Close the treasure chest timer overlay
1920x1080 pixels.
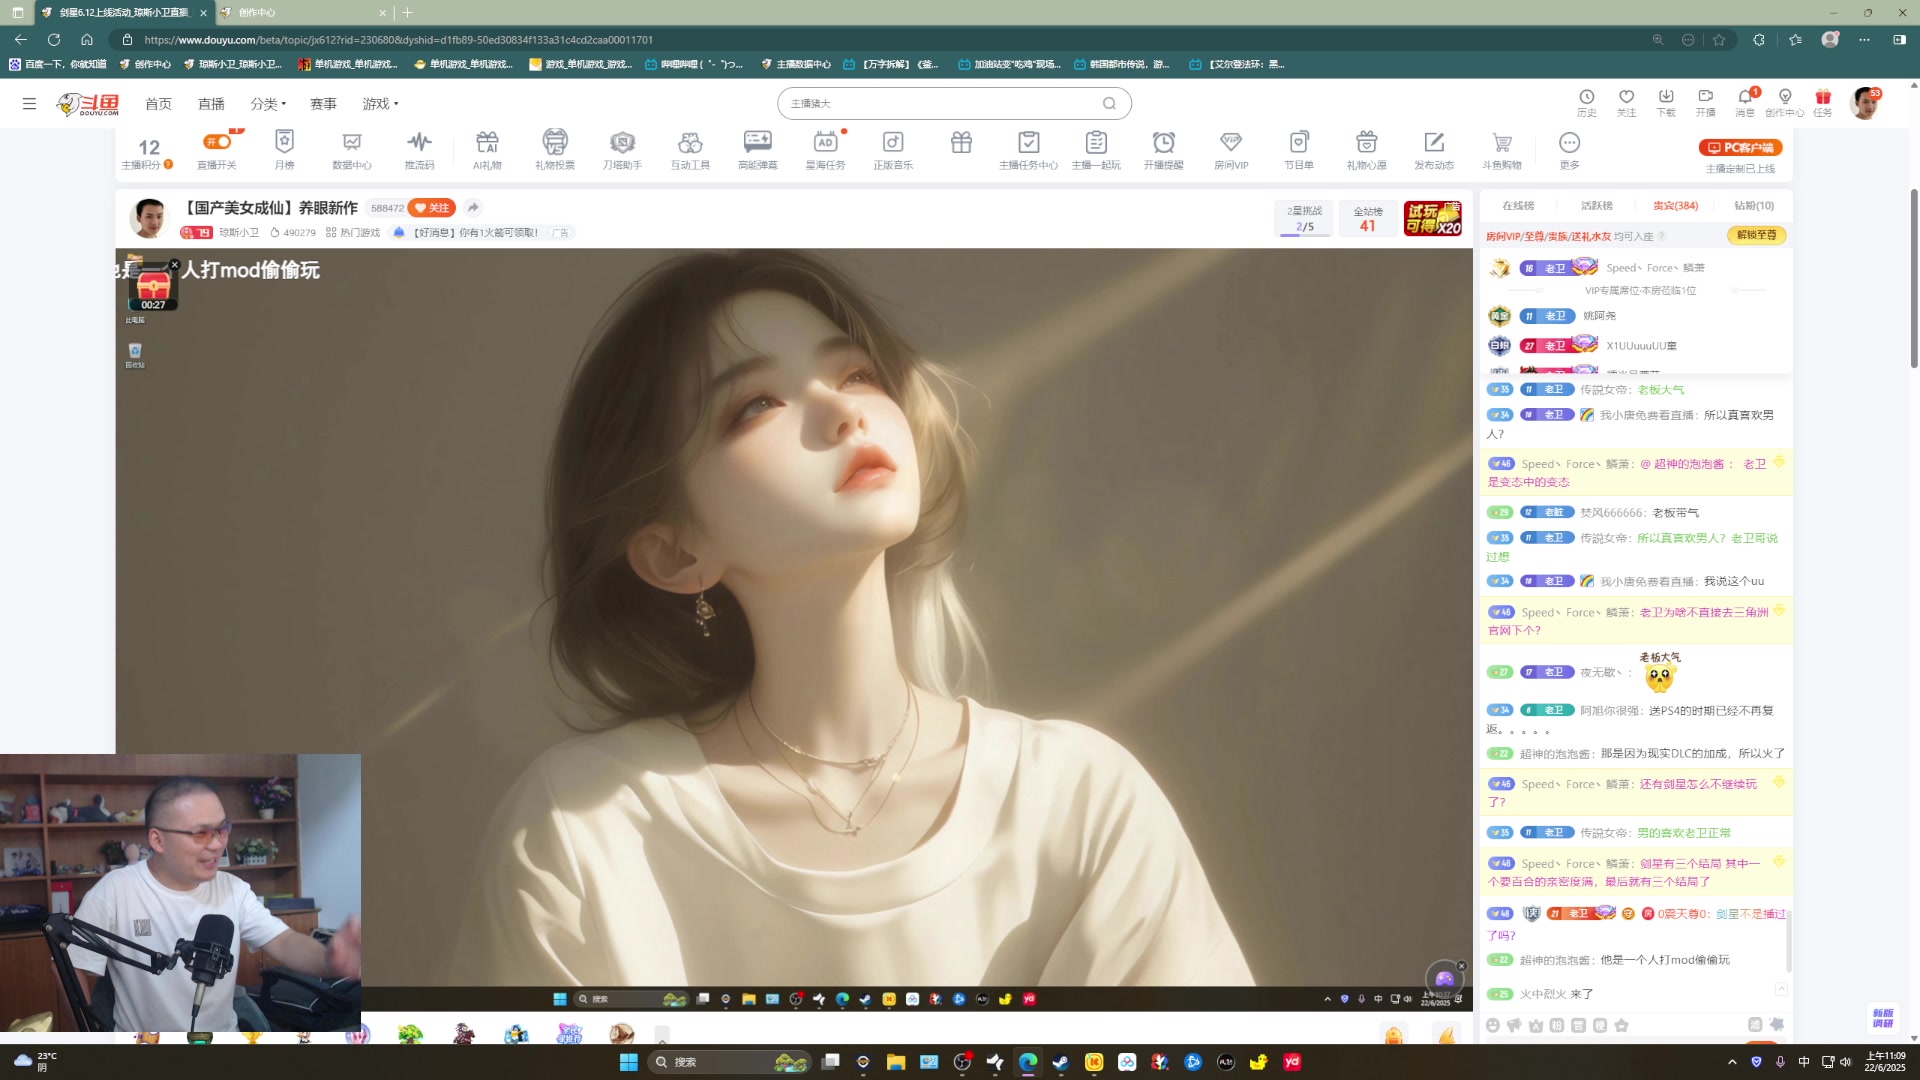tap(174, 265)
